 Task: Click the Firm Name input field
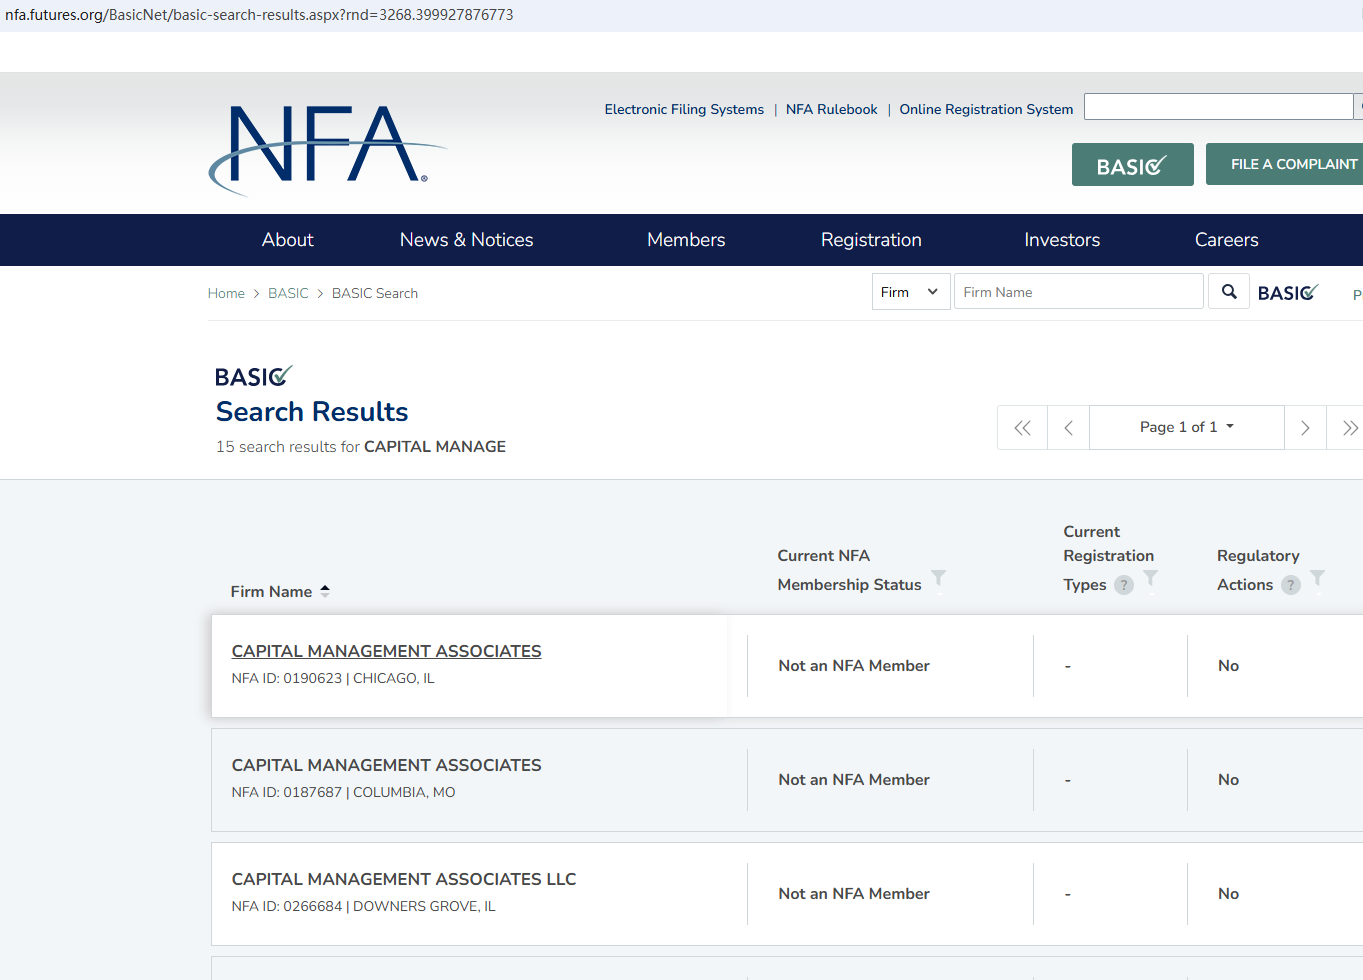pos(1078,292)
